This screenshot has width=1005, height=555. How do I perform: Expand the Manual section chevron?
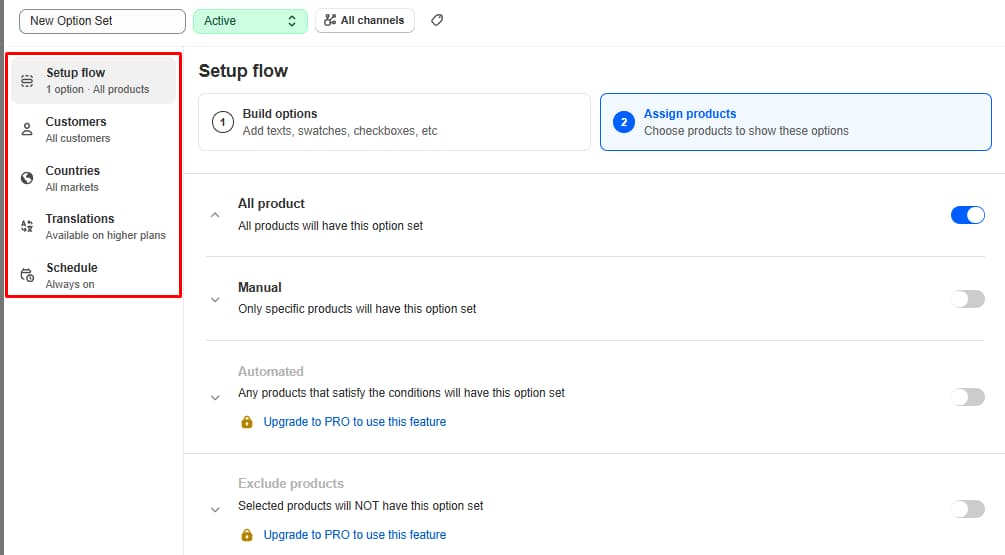215,299
